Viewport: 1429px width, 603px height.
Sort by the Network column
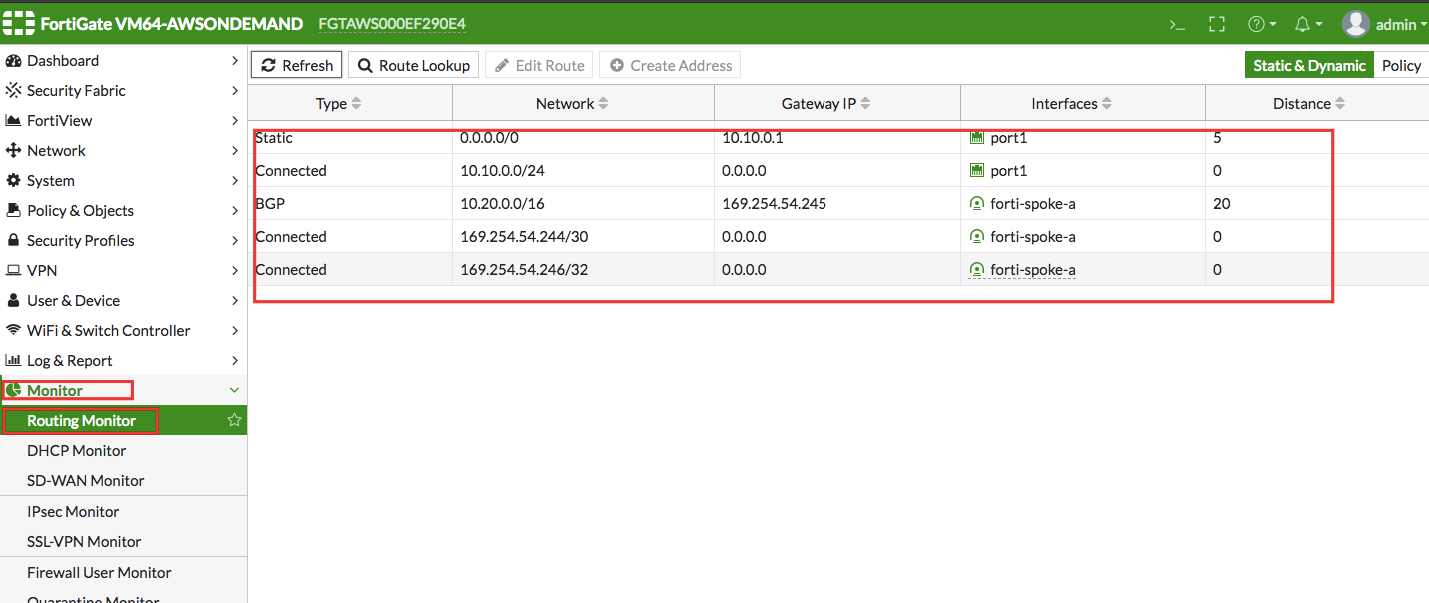click(572, 104)
